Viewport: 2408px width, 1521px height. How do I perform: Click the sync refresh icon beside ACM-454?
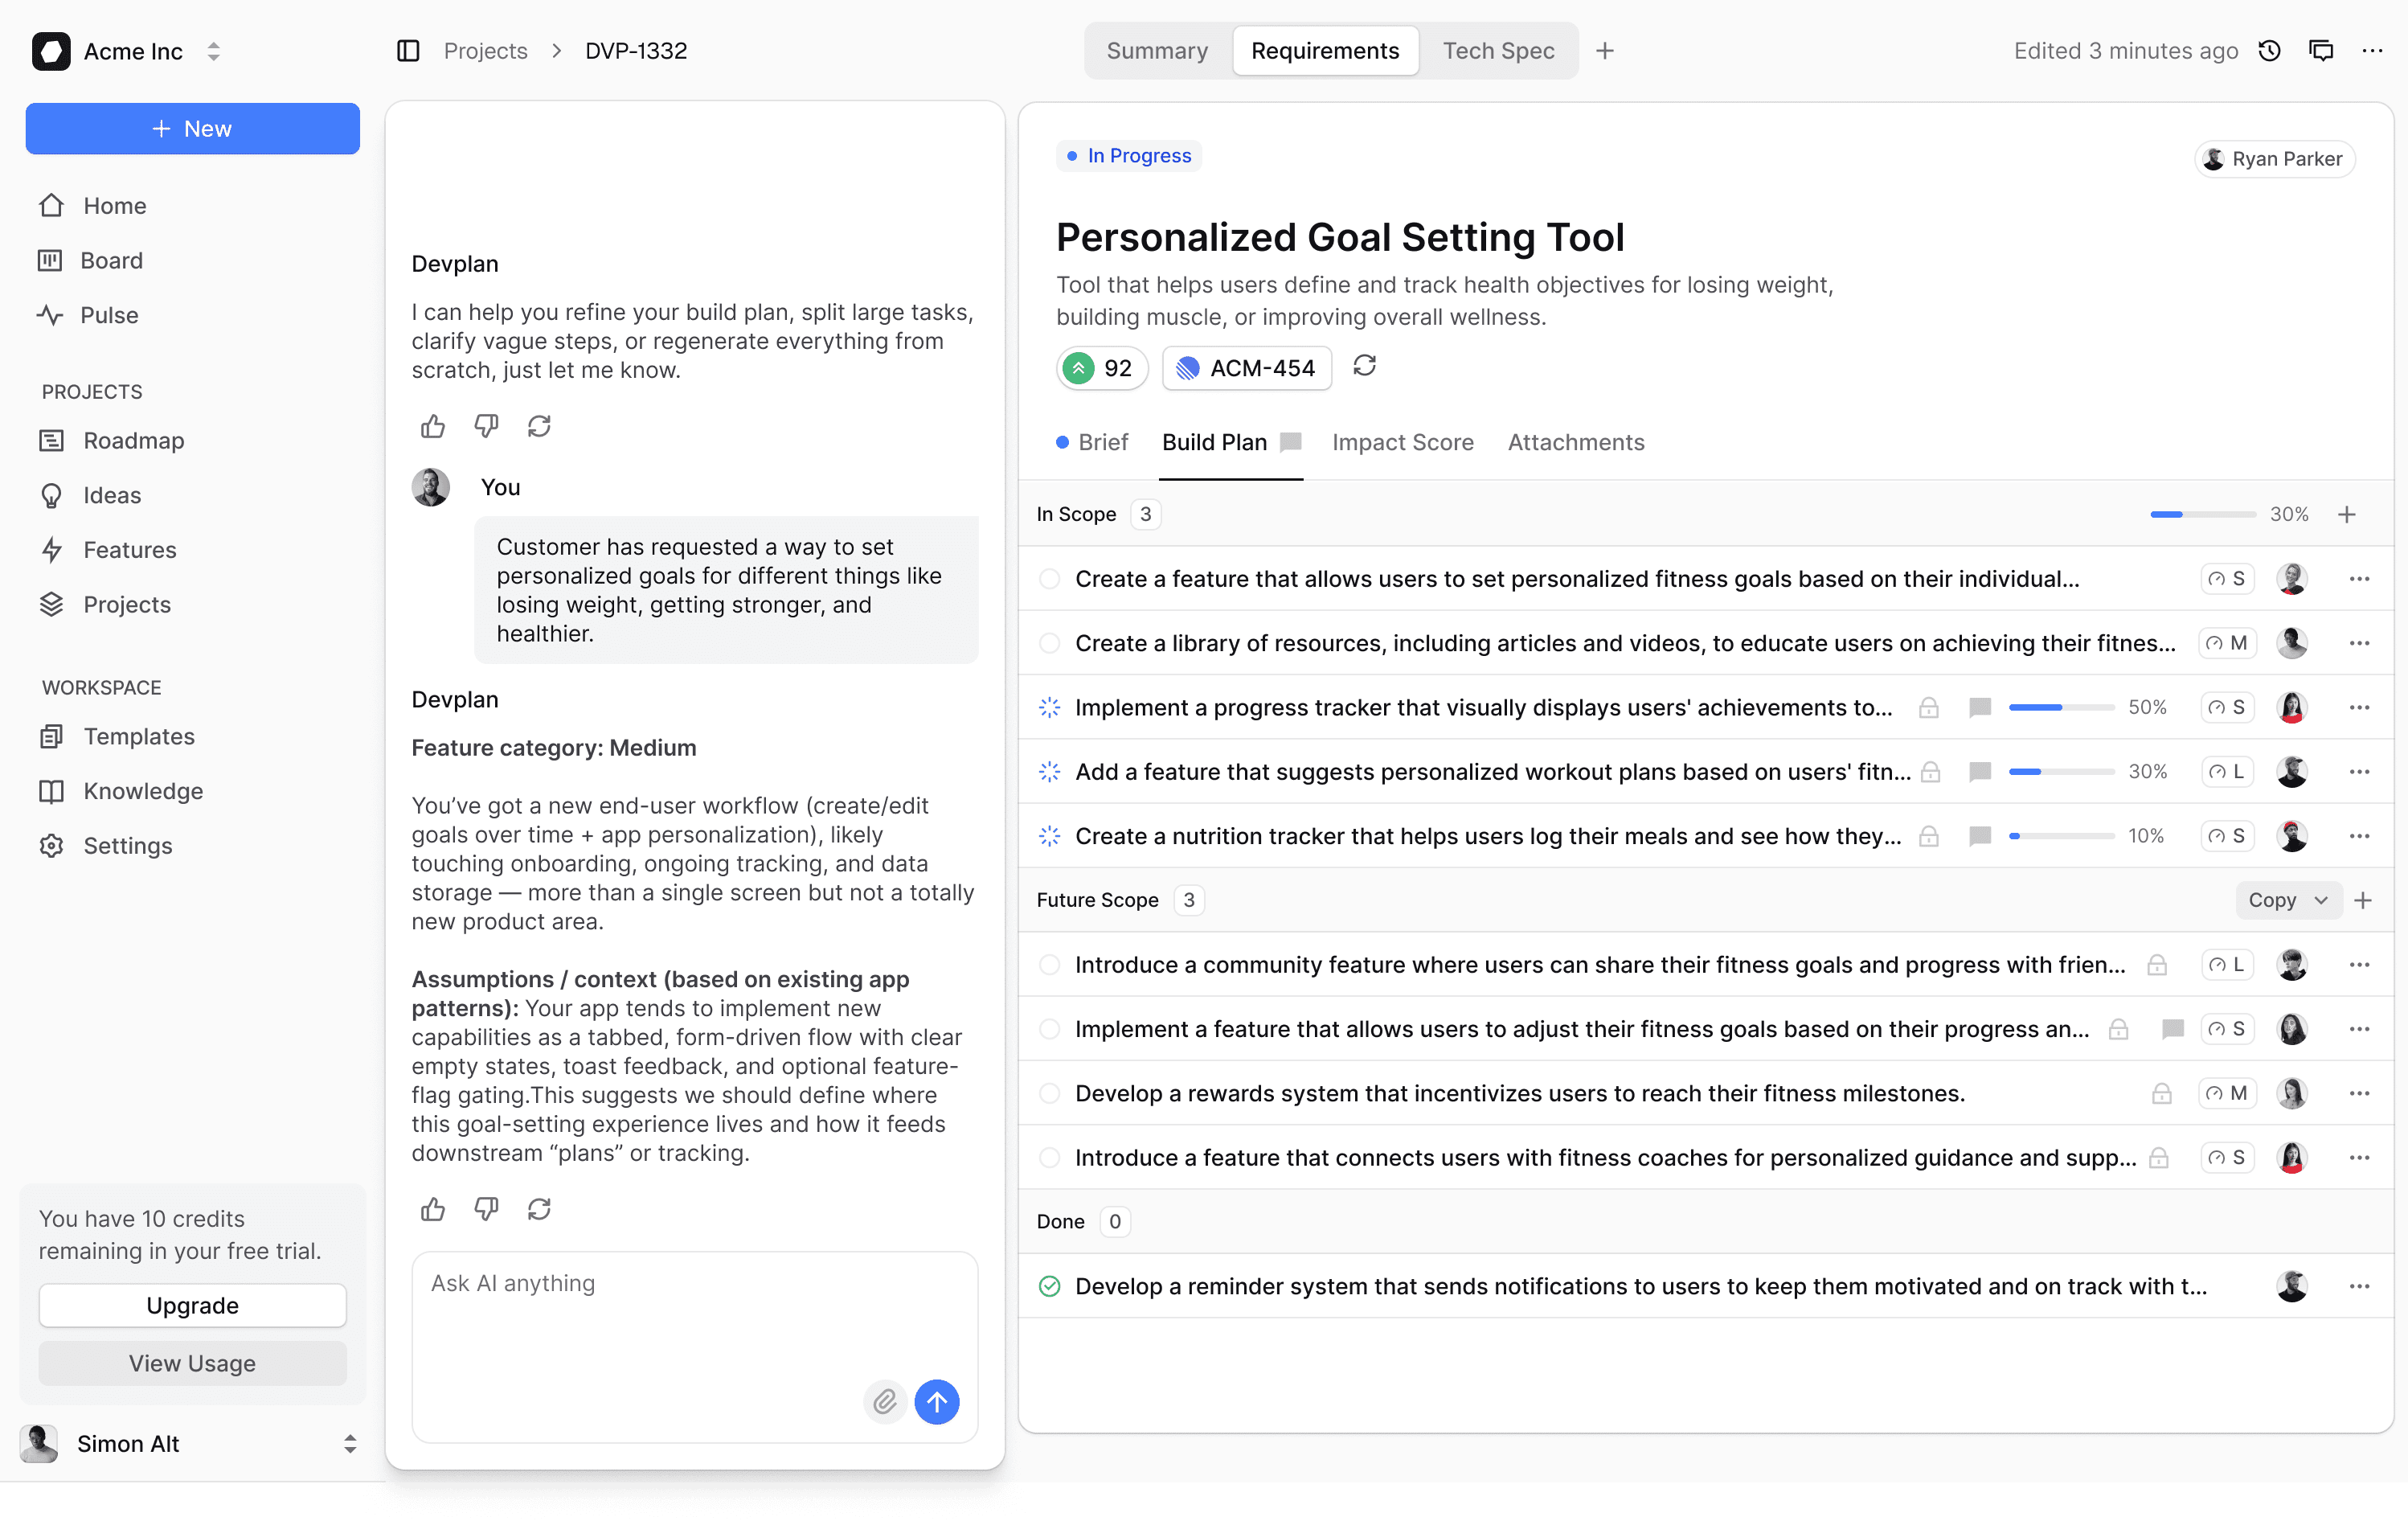(1364, 366)
